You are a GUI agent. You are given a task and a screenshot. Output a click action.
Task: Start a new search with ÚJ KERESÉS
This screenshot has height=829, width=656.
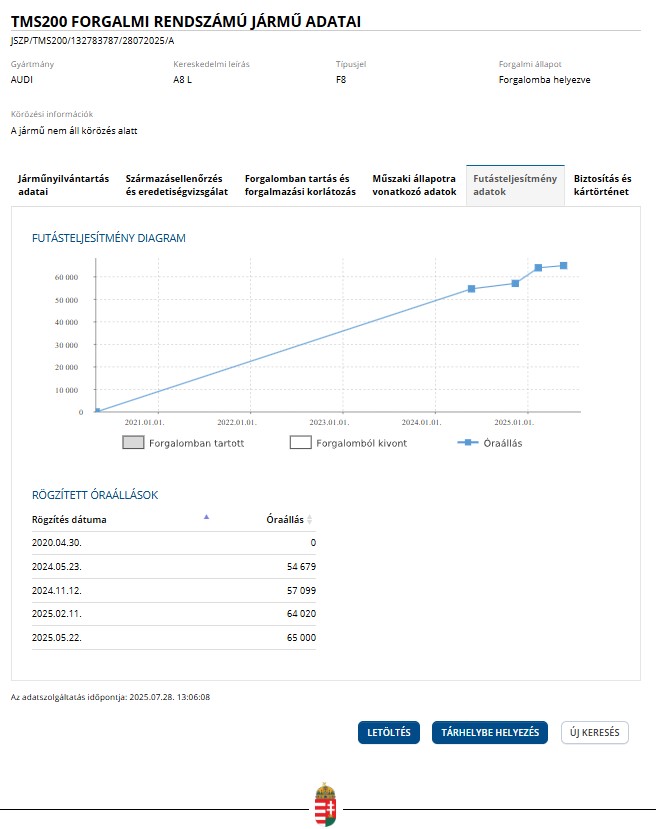pyautogui.click(x=595, y=732)
